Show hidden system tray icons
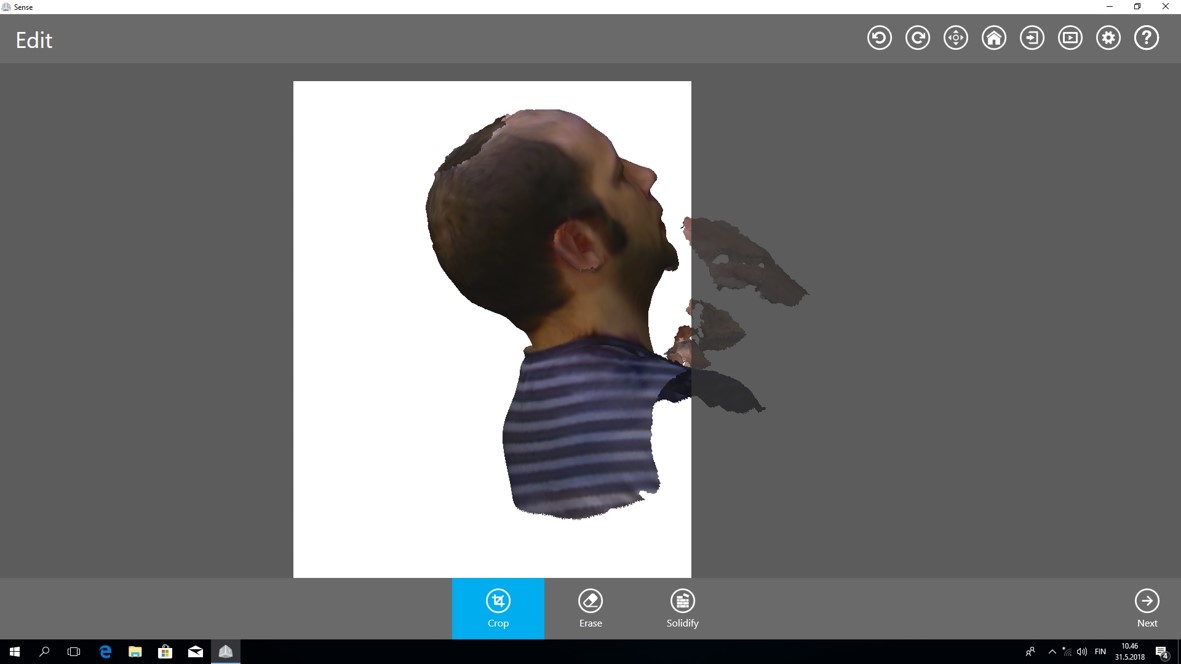This screenshot has width=1181, height=664. click(x=1051, y=652)
